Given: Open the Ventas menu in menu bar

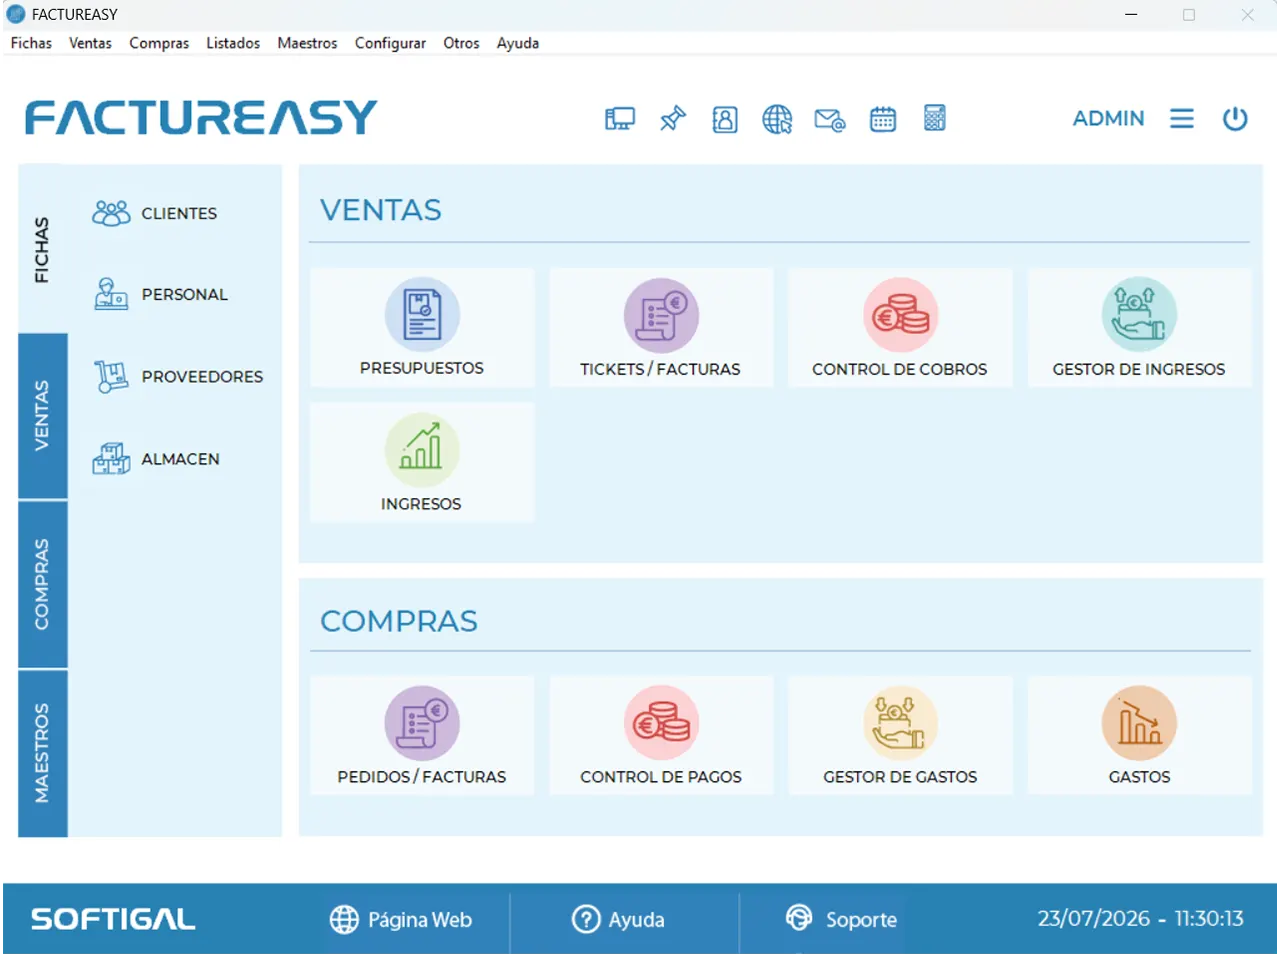Looking at the screenshot, I should tap(90, 43).
